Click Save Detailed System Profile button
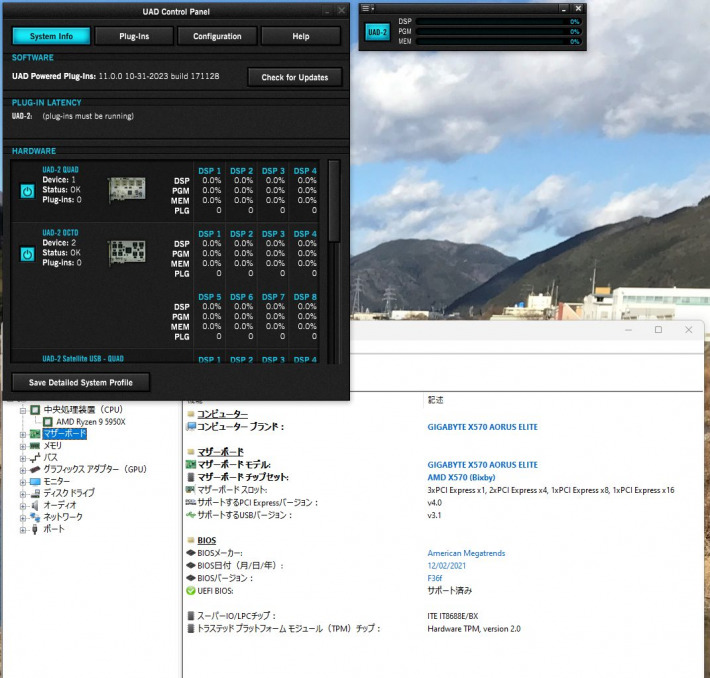This screenshot has height=678, width=710. point(80,382)
